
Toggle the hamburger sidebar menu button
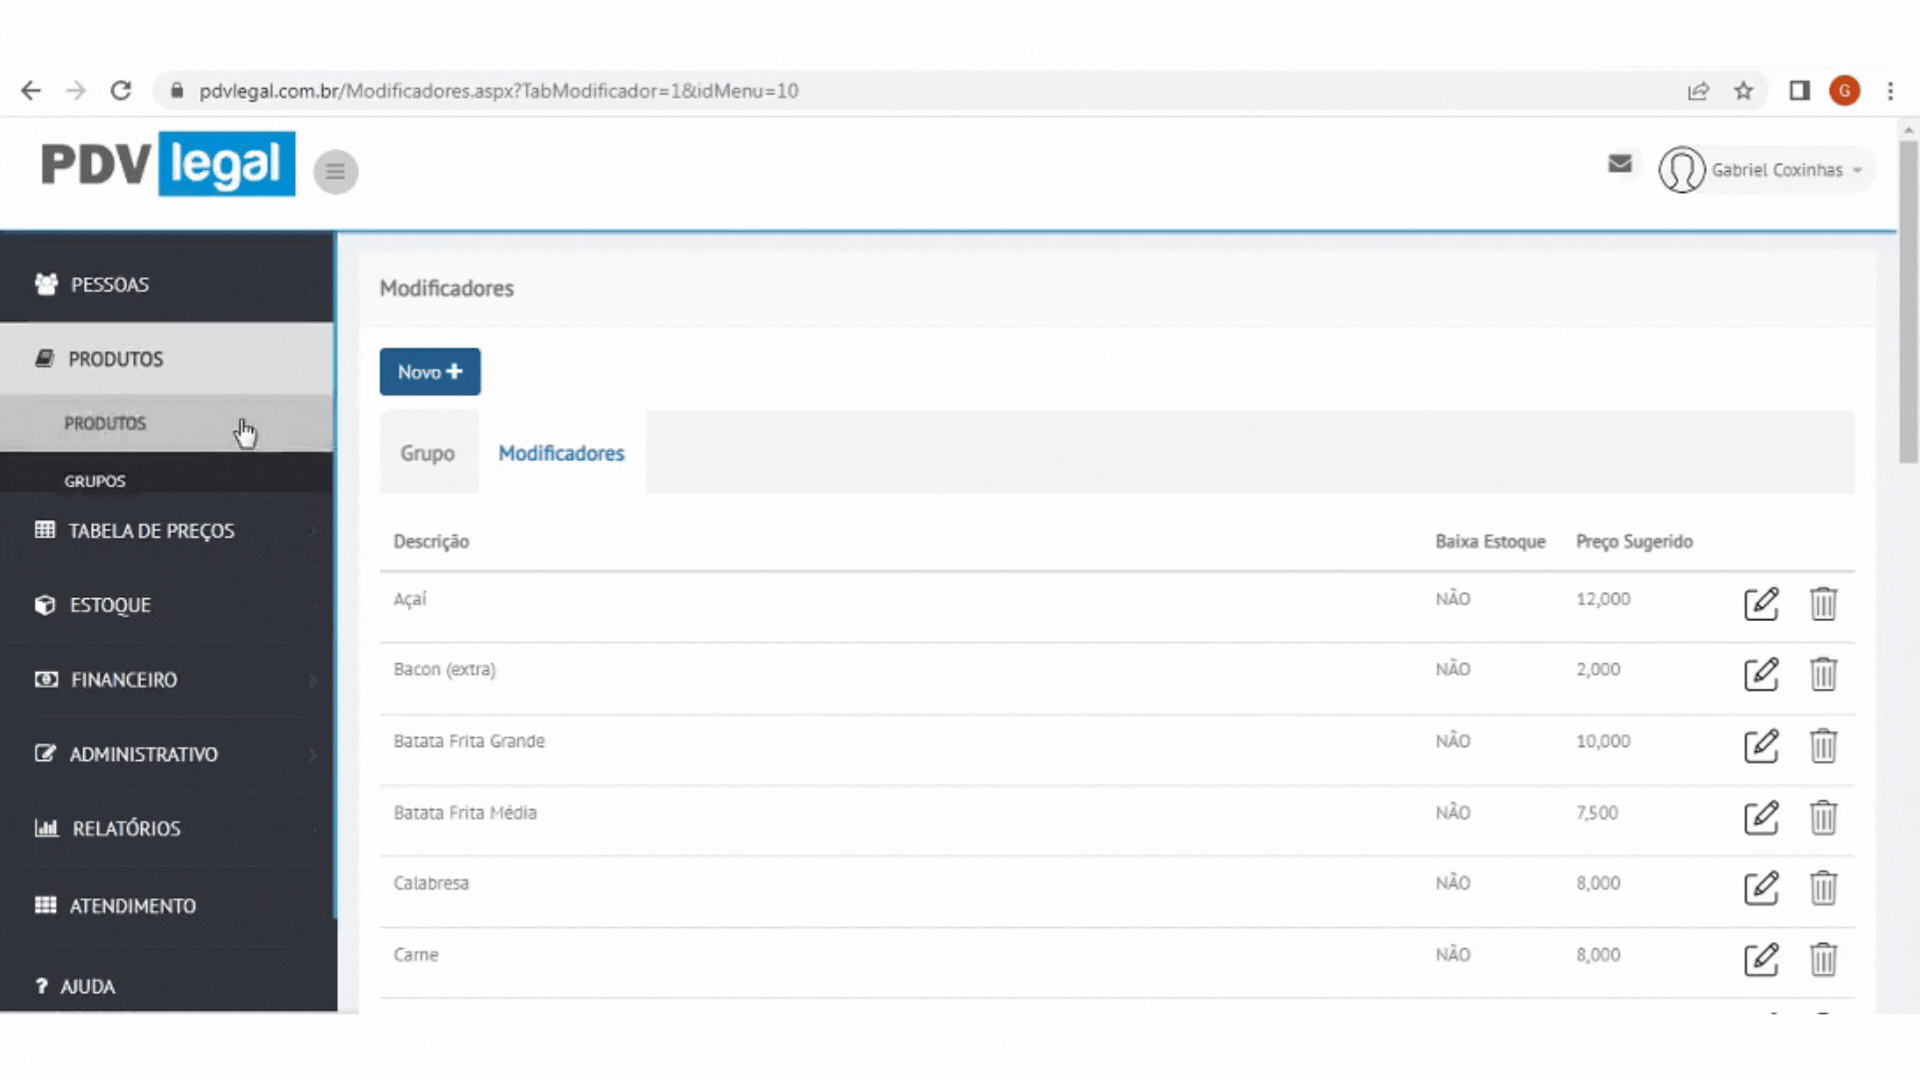point(335,172)
